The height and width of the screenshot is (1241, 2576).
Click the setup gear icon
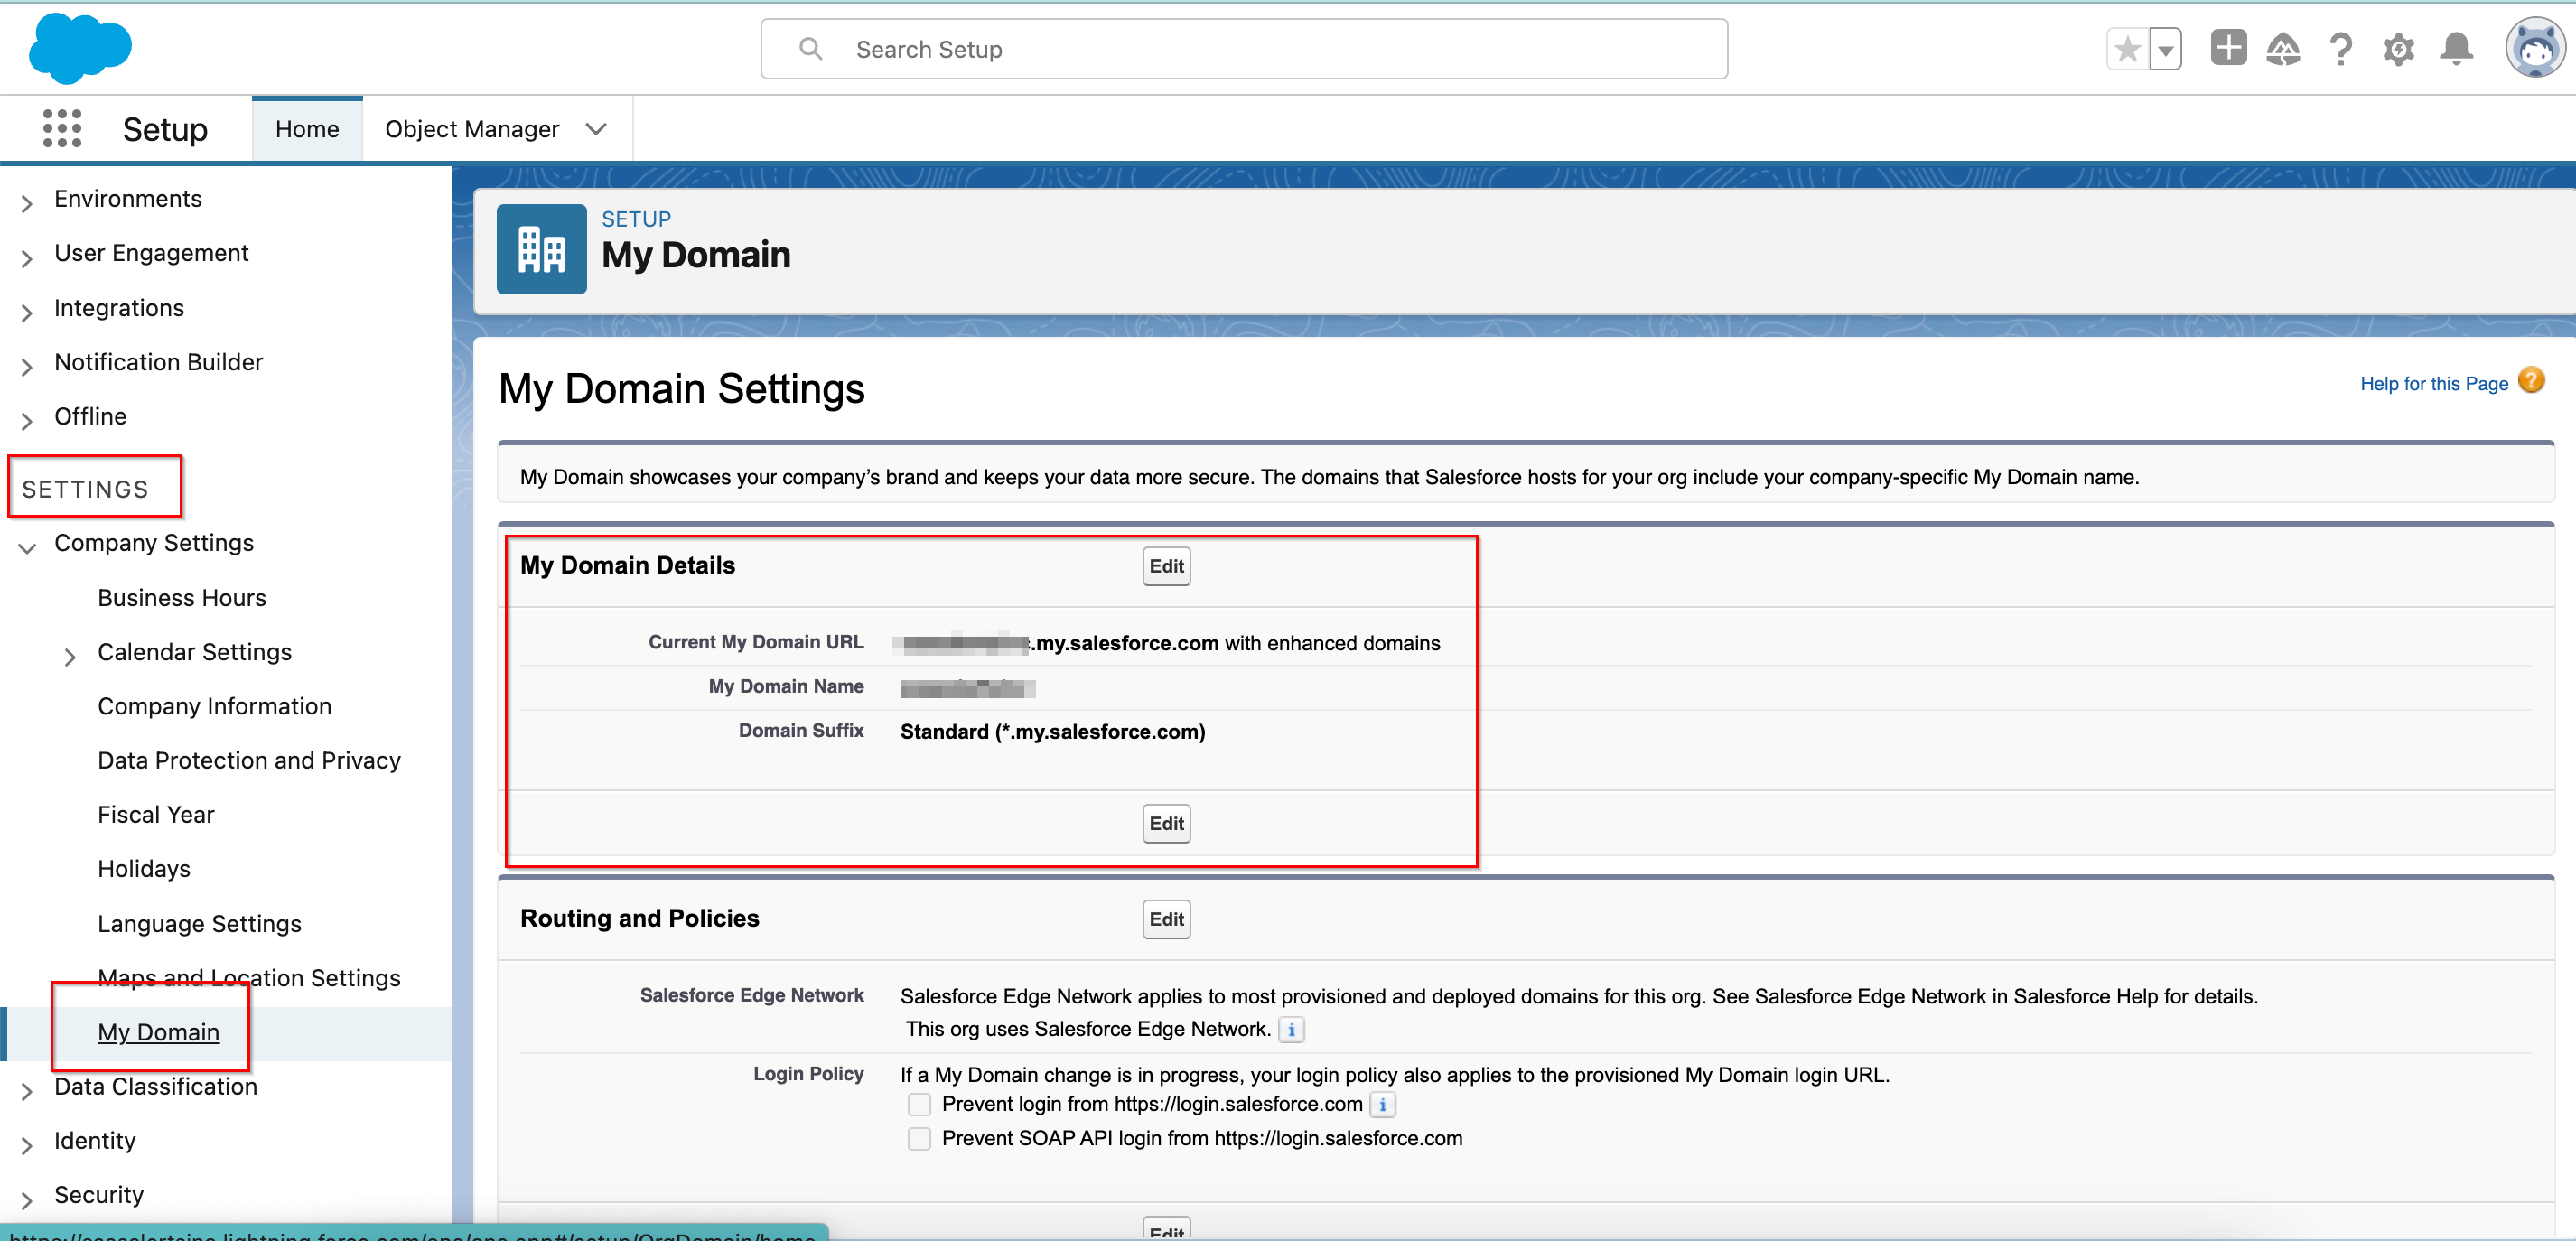pyautogui.click(x=2398, y=49)
